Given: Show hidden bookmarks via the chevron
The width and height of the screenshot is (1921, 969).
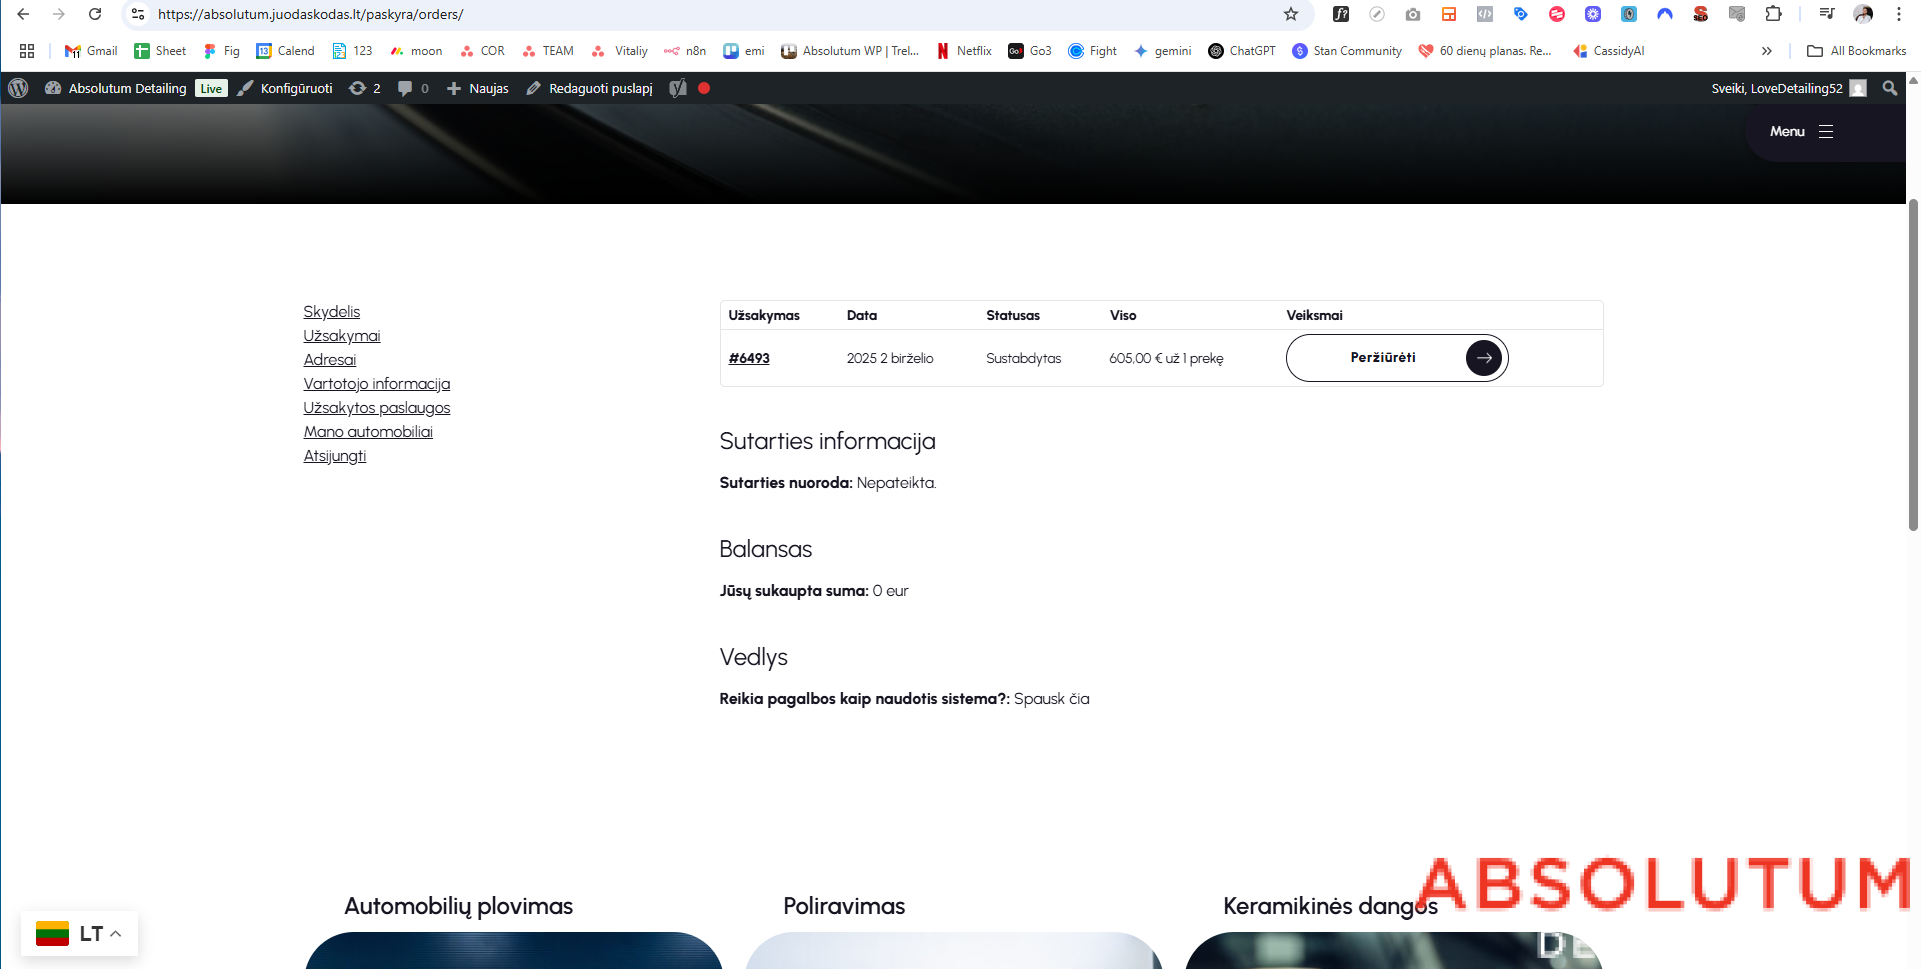Looking at the screenshot, I should (1767, 51).
